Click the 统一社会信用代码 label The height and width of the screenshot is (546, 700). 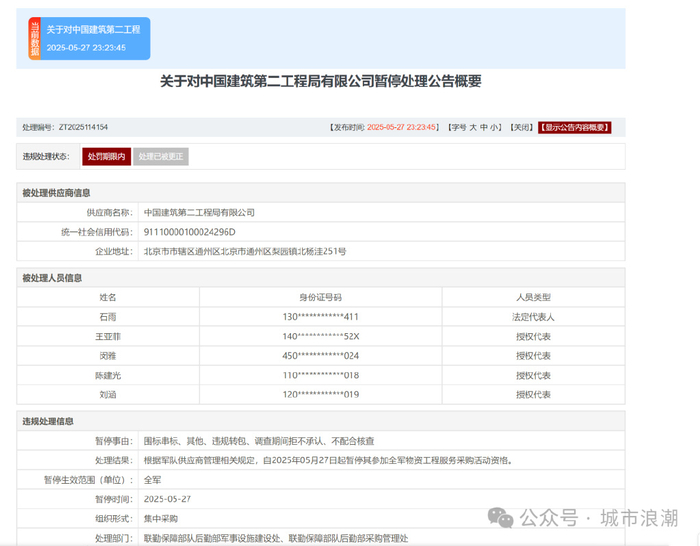tap(97, 232)
